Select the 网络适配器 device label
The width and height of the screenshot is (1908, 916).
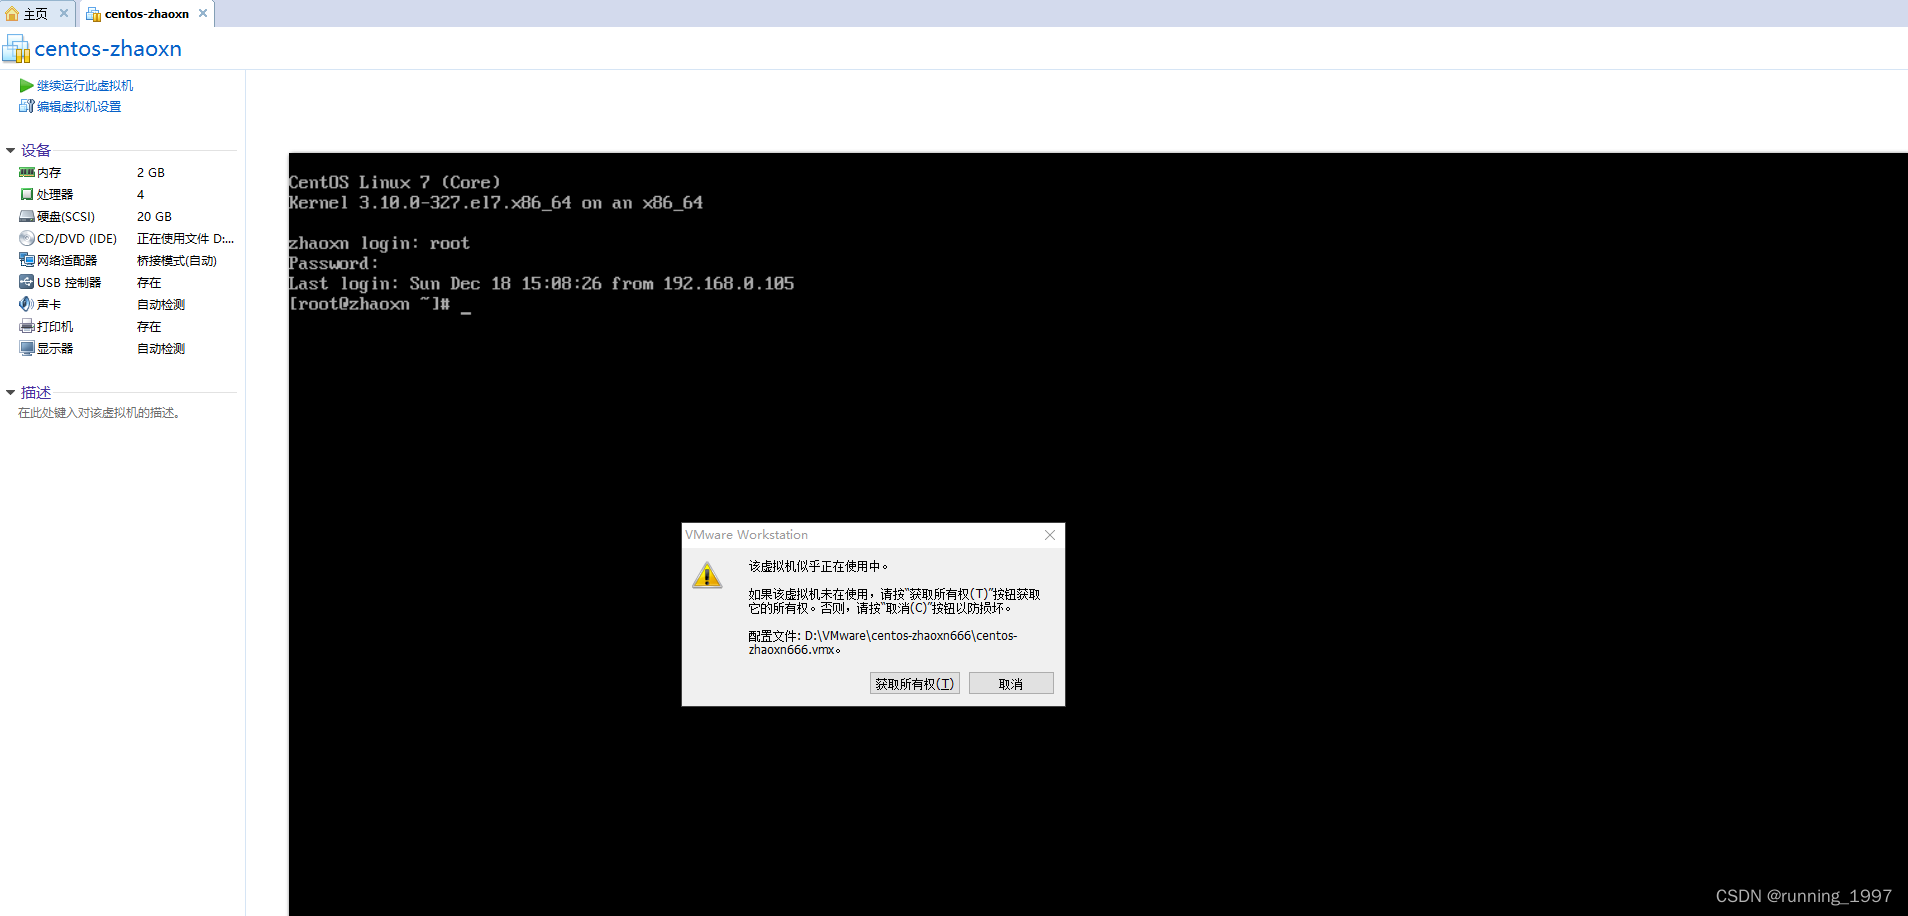tap(67, 261)
